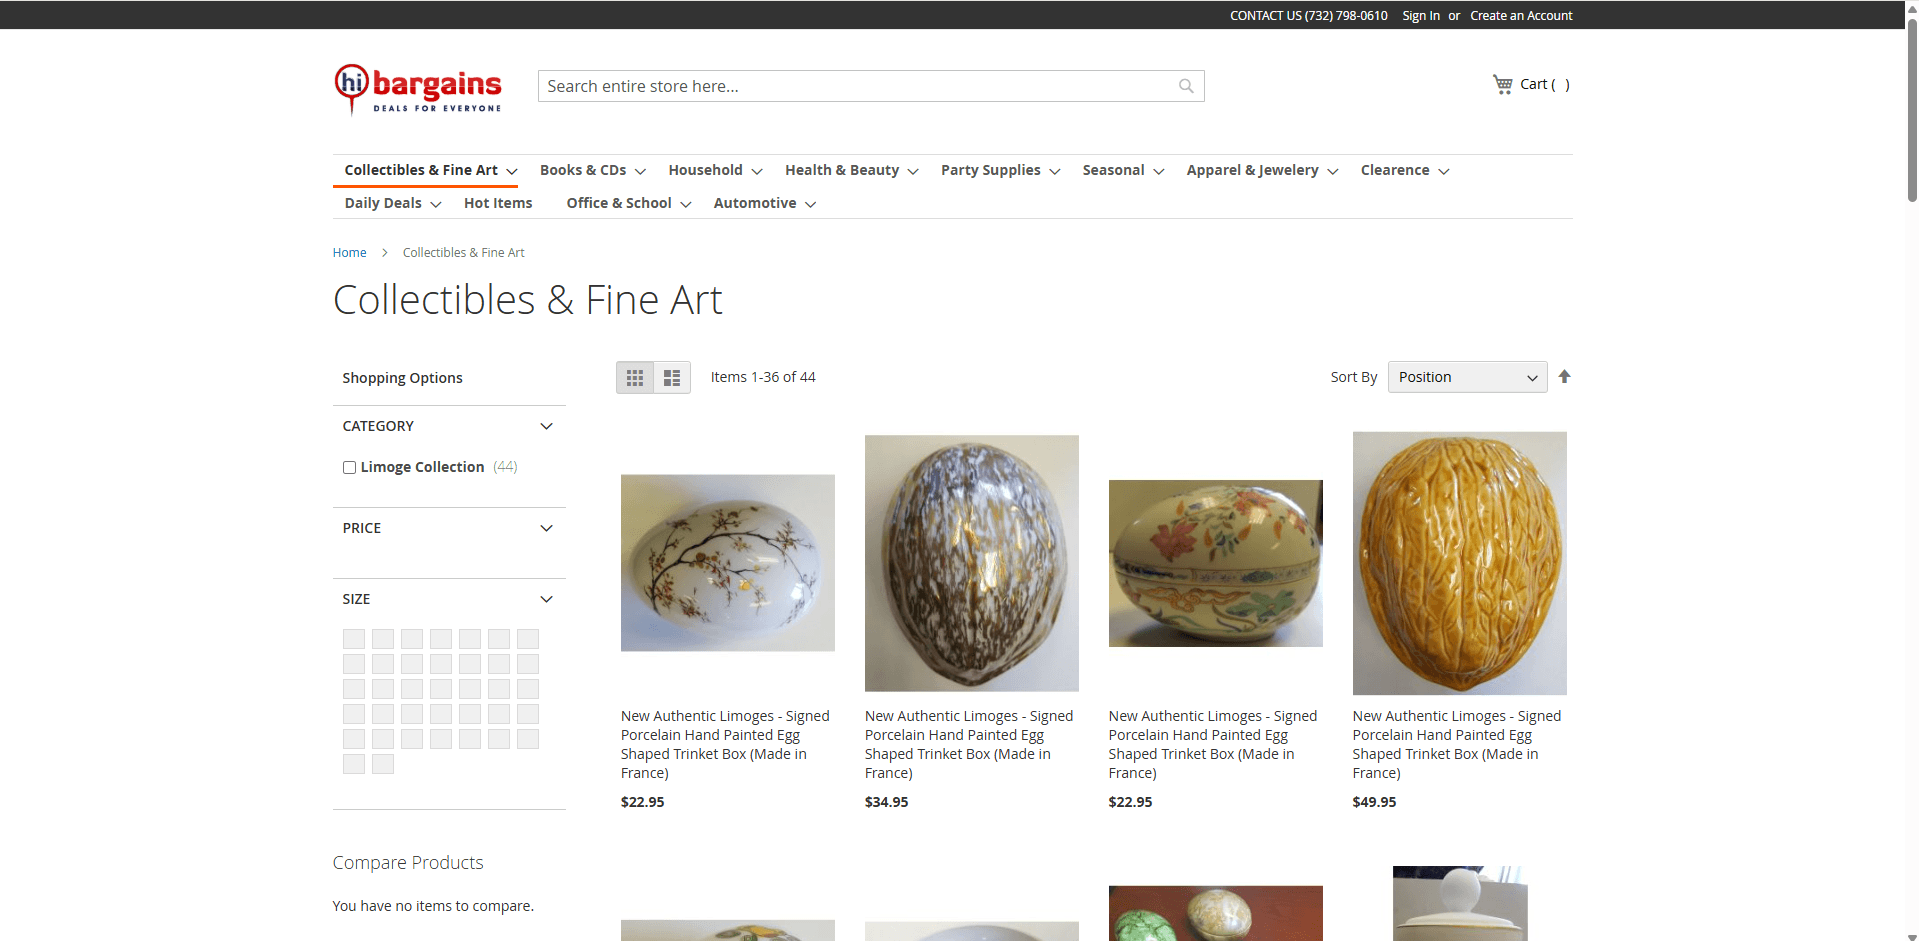1919x941 pixels.
Task: Switch to grid view
Action: click(x=635, y=377)
